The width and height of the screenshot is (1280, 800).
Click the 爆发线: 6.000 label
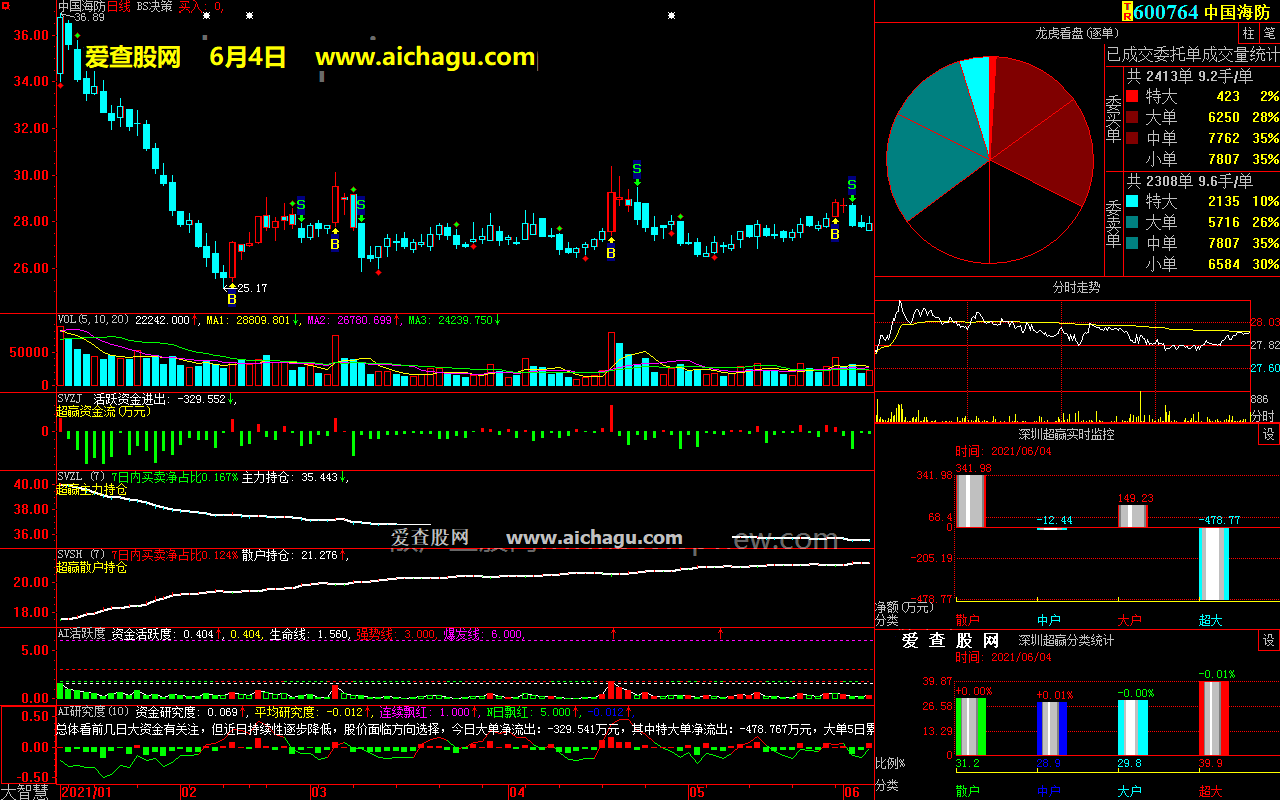pyautogui.click(x=484, y=633)
